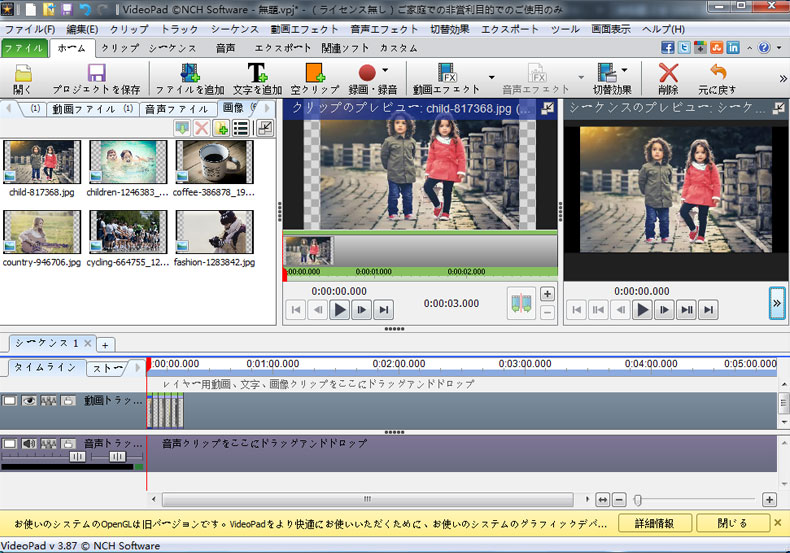Expand the 動画エフェクト dropdown arrow
Viewport: 790px width, 553px height.
pos(491,76)
